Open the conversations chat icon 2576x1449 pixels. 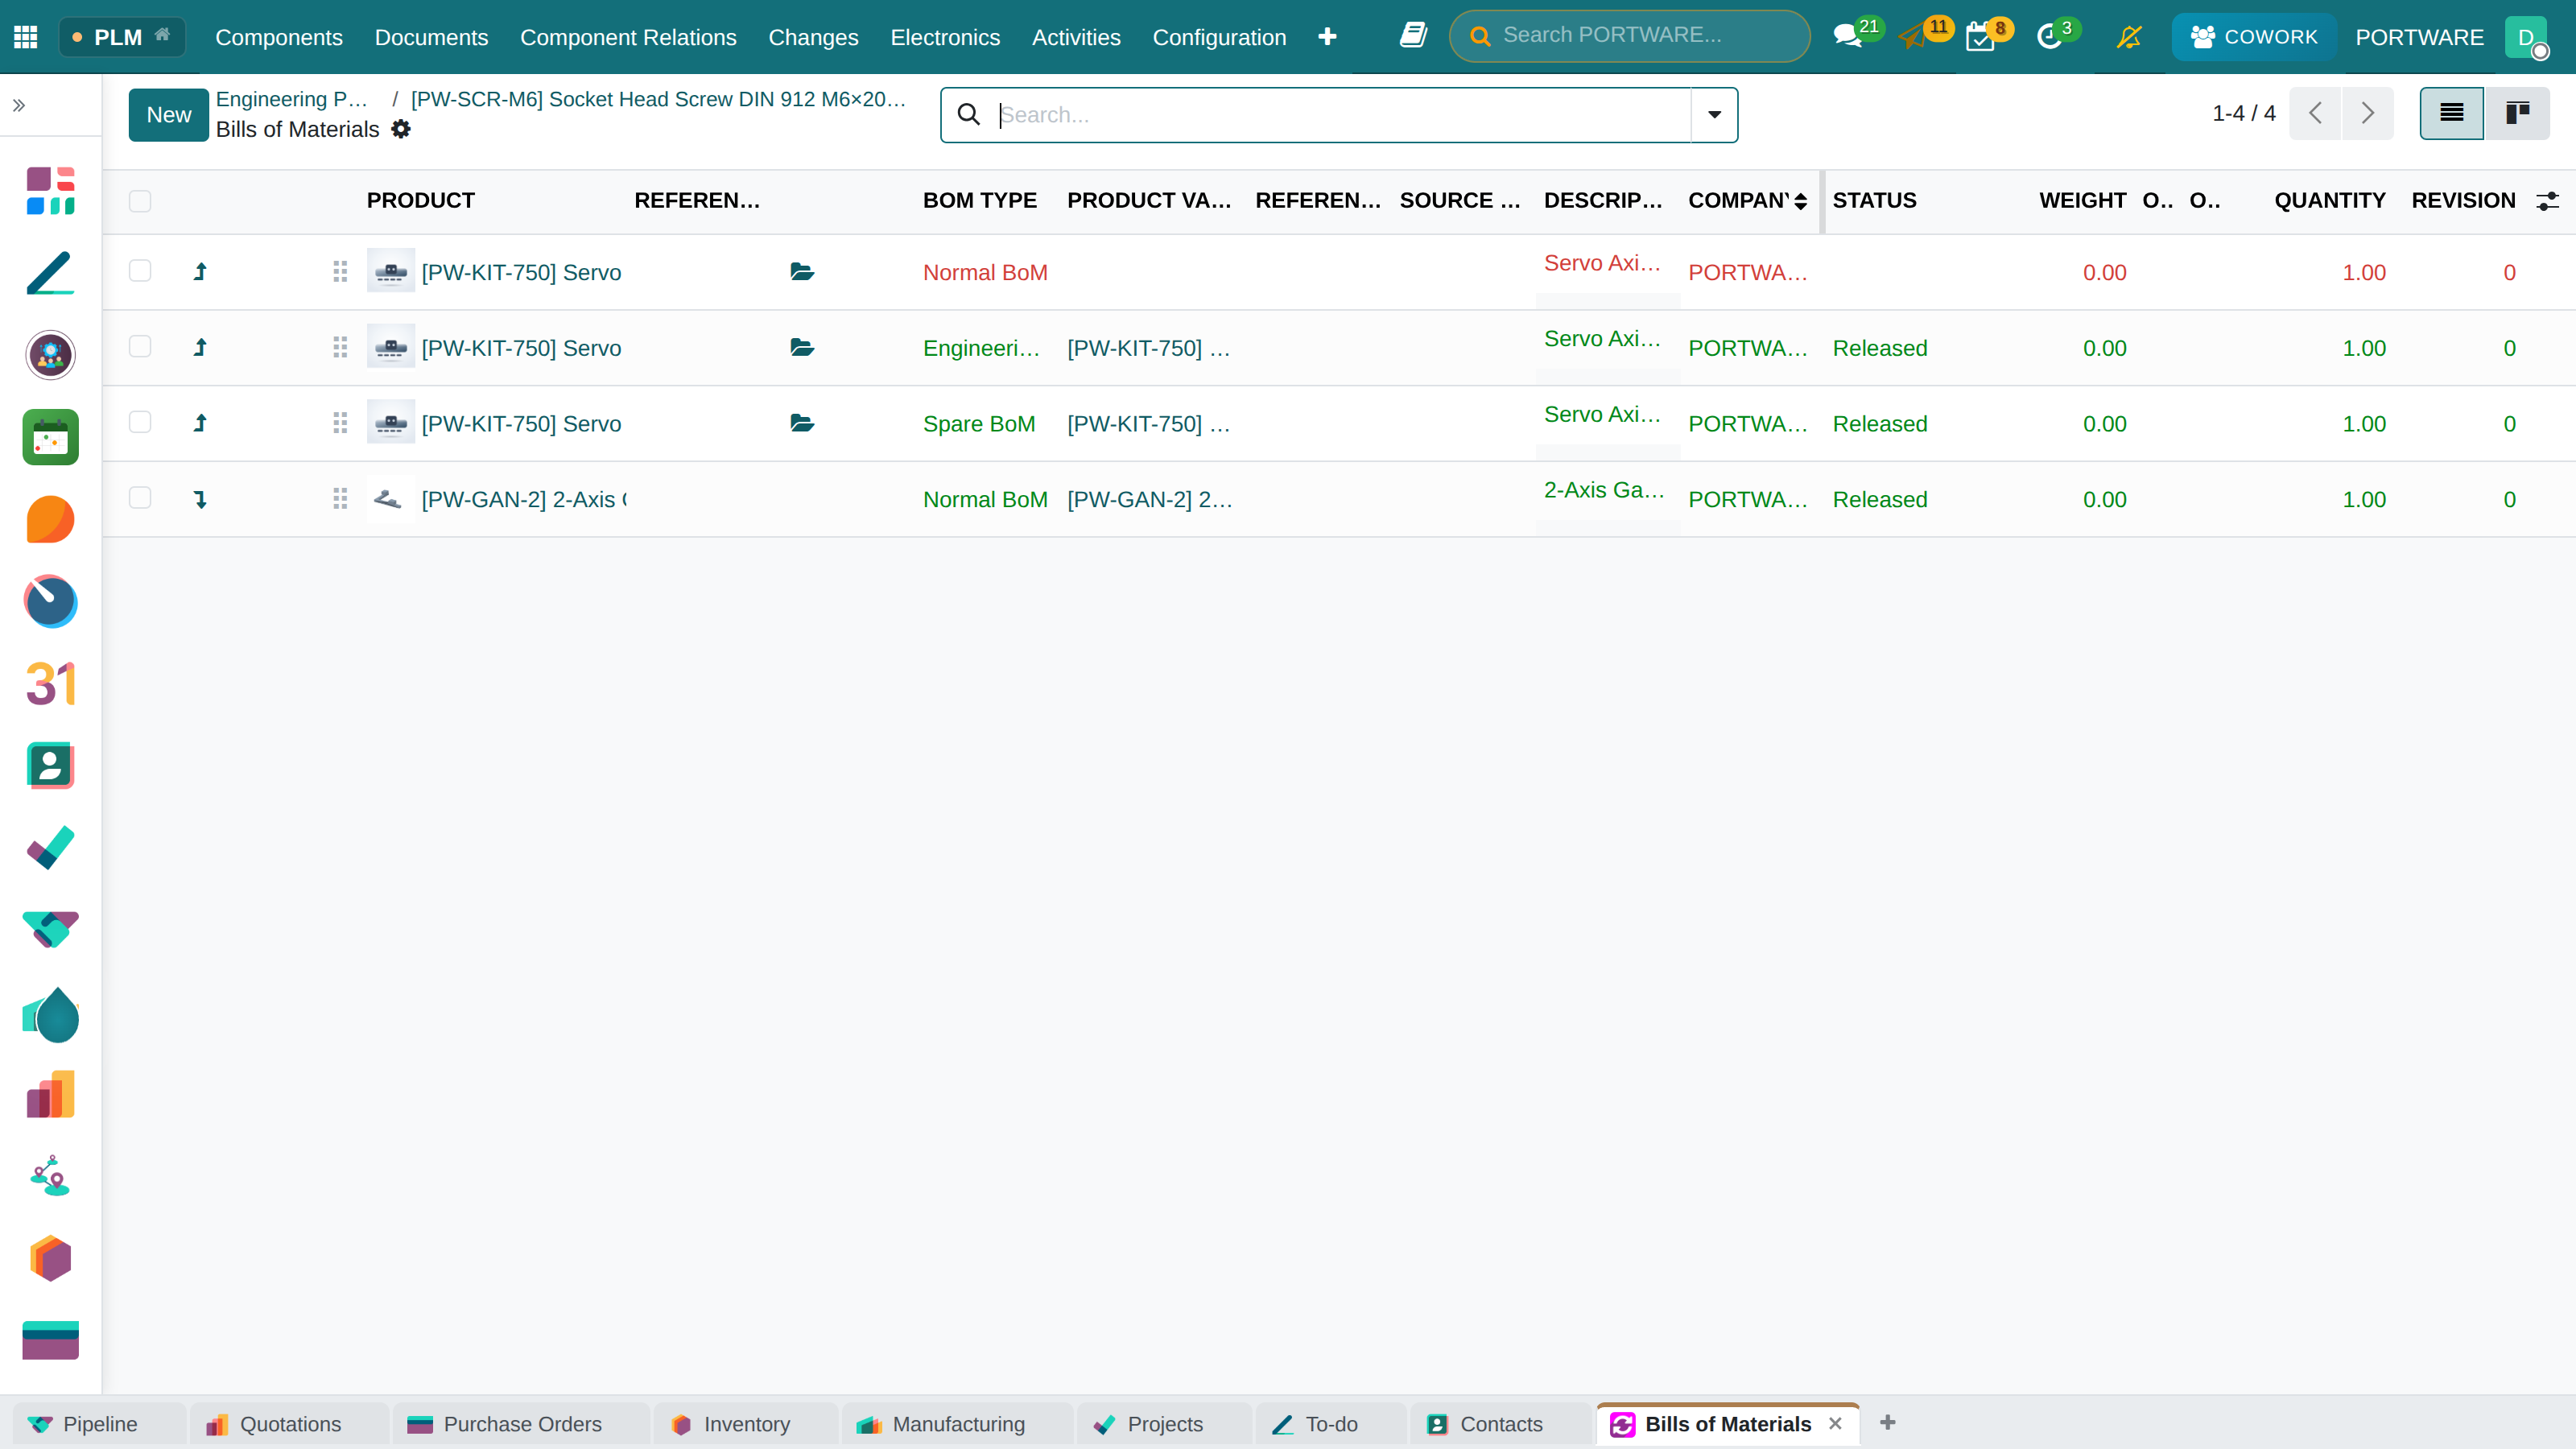point(1847,37)
